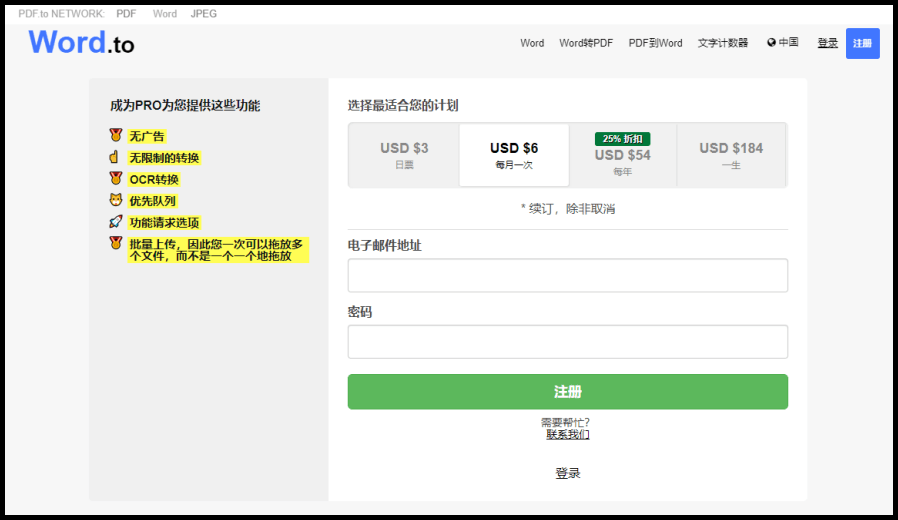898x520 pixels.
Task: Open the 文字计数器 navigation item
Action: pos(723,43)
